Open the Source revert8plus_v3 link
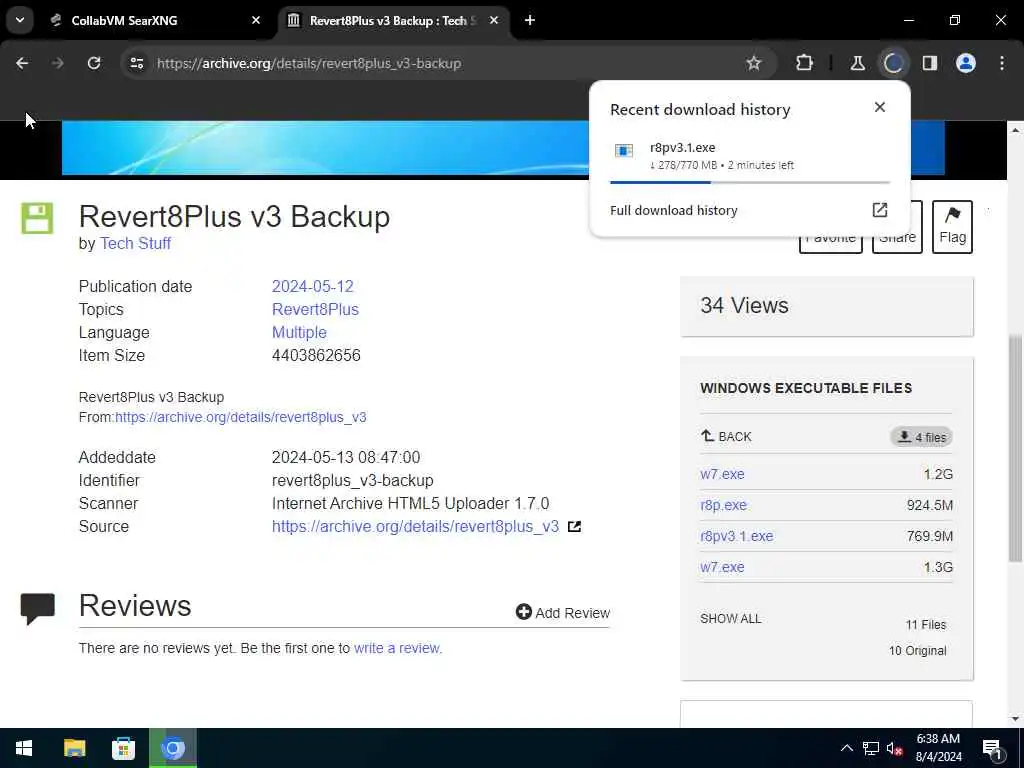 click(415, 526)
